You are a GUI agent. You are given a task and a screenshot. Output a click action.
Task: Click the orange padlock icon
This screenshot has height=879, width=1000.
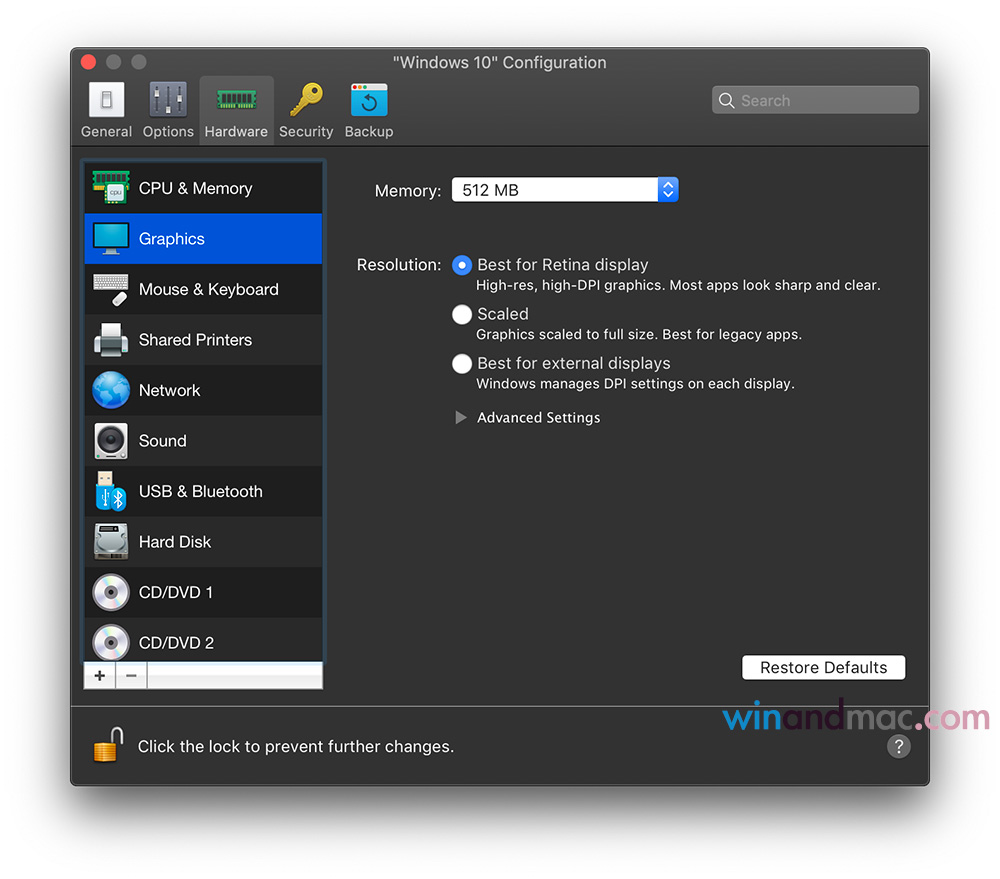pos(108,746)
